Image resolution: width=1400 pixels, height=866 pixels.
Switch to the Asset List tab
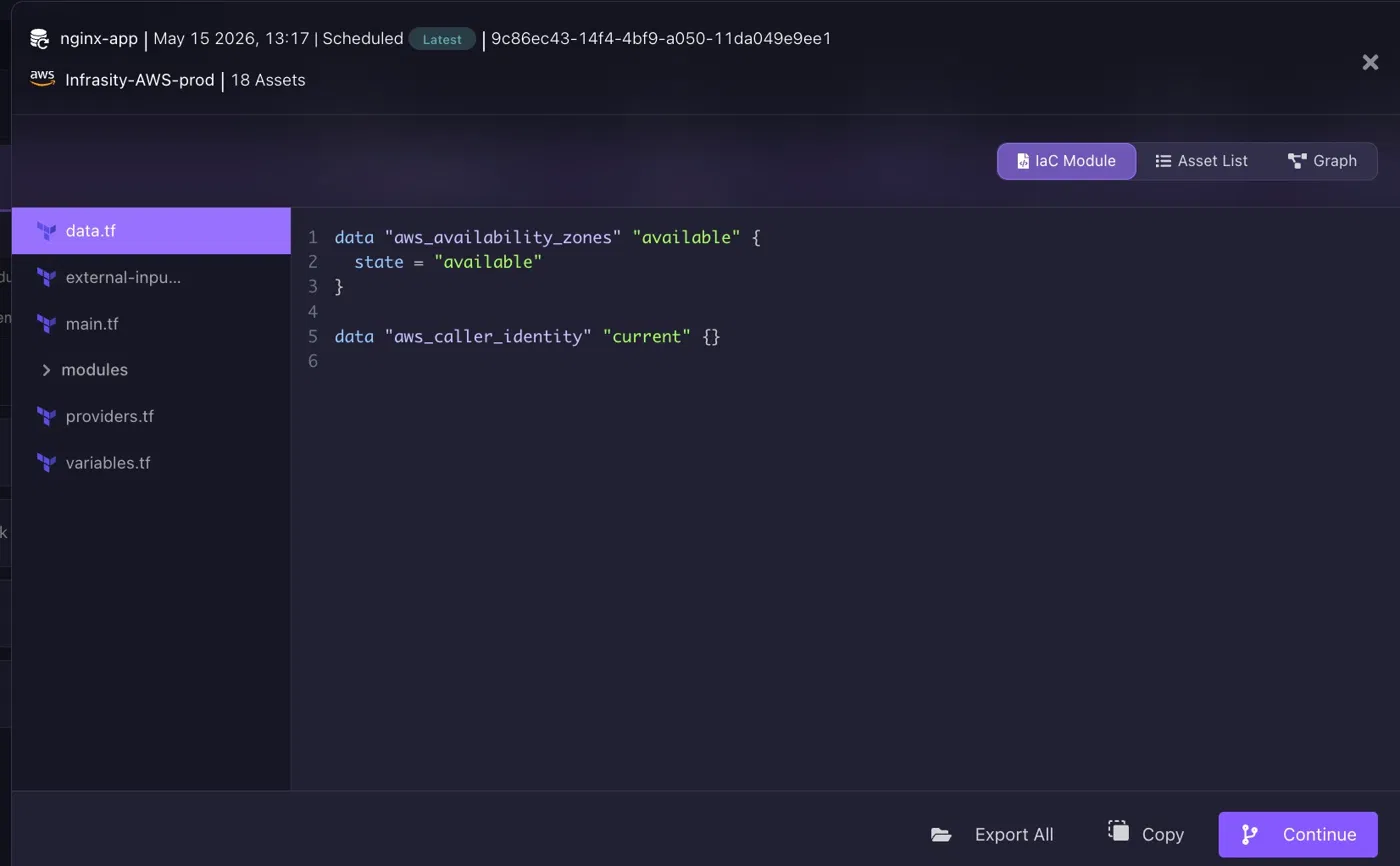point(1201,161)
